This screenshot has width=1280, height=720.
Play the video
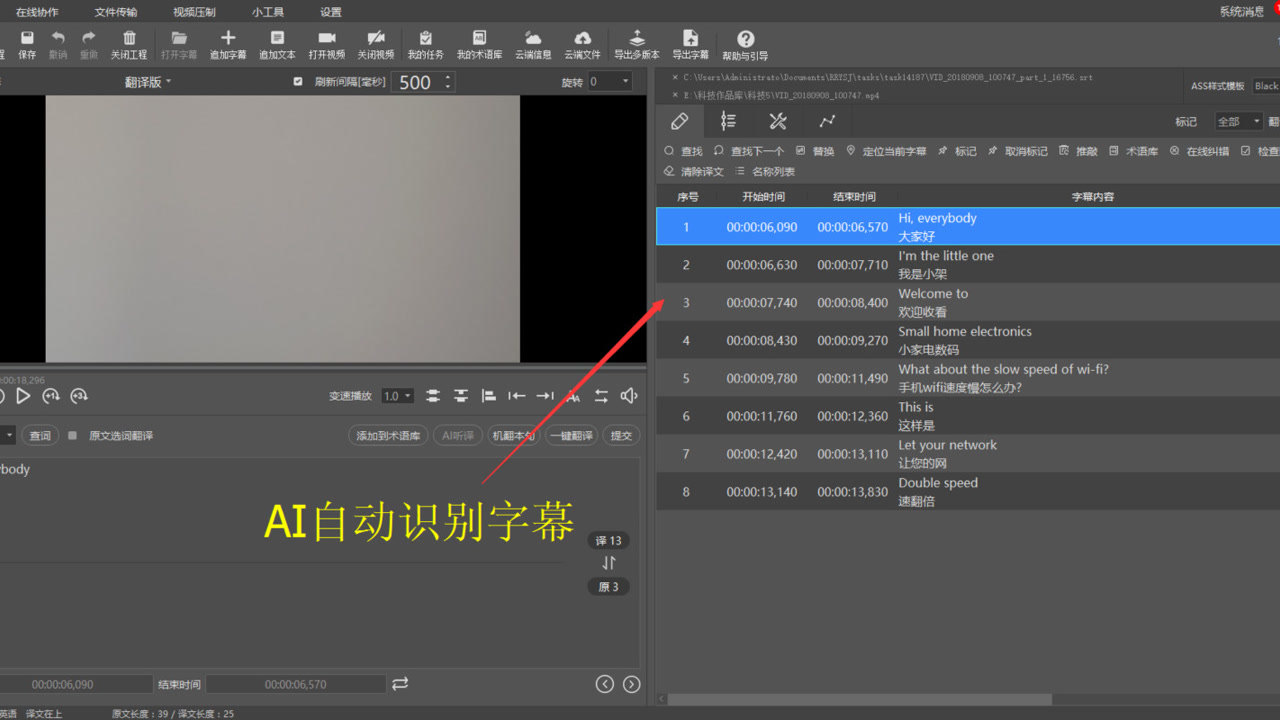(x=23, y=396)
